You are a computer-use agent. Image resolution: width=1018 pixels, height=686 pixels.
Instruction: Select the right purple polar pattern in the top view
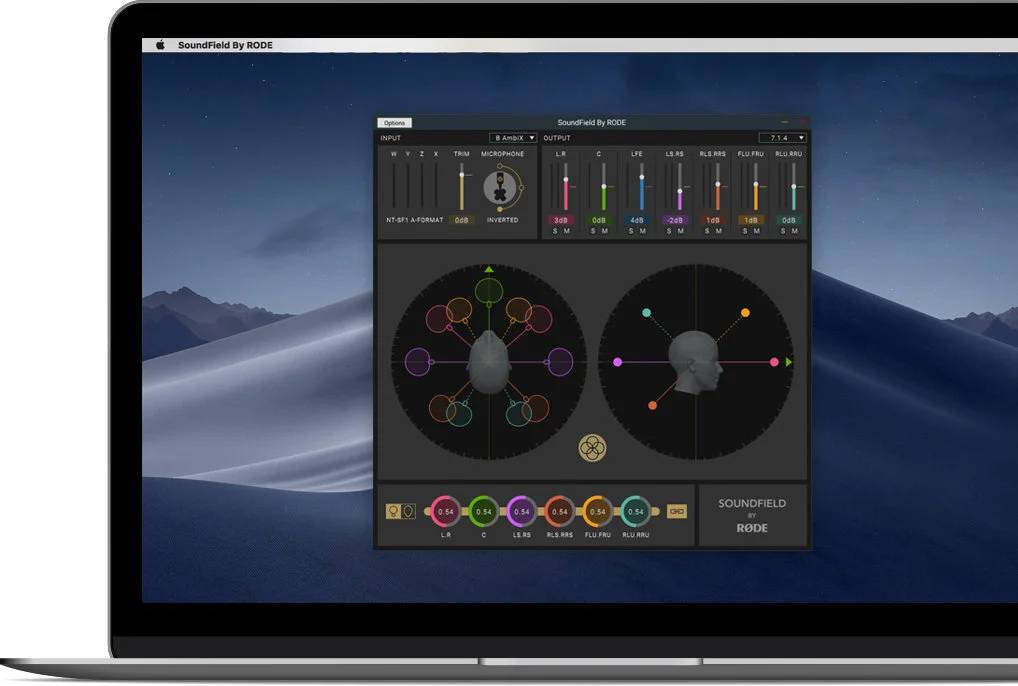click(560, 362)
